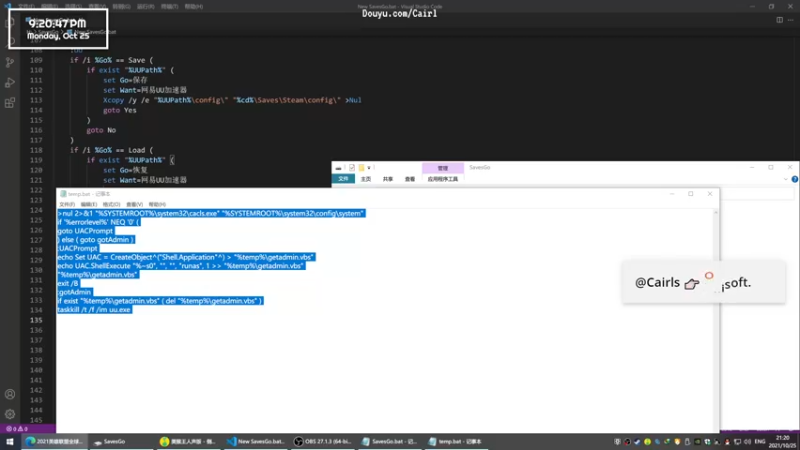The height and width of the screenshot is (450, 800).
Task: Open 文件 tab in Explorer ribbon
Action: (343, 179)
